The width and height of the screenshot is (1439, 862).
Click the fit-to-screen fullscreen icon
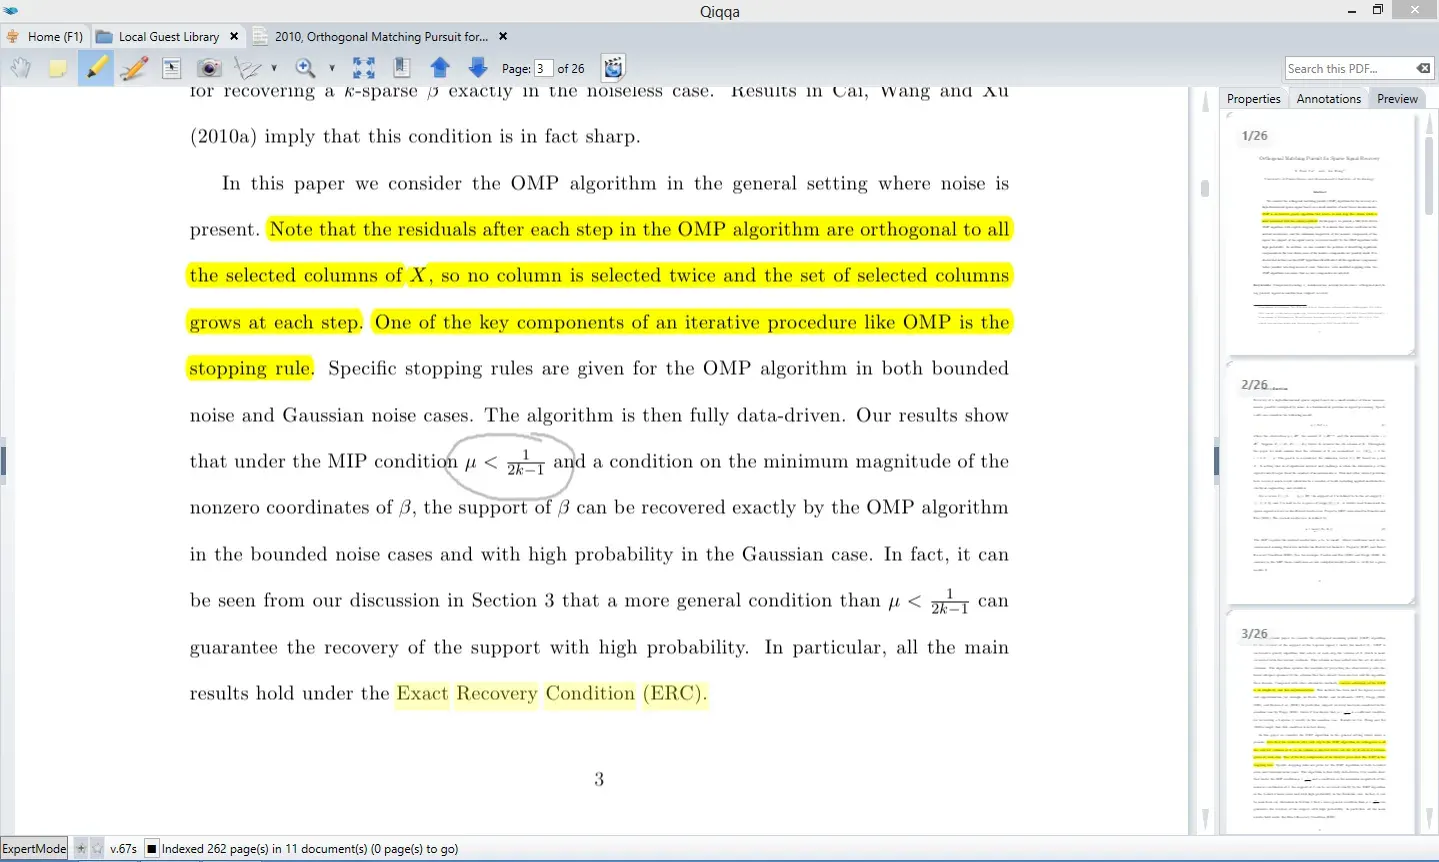[364, 68]
